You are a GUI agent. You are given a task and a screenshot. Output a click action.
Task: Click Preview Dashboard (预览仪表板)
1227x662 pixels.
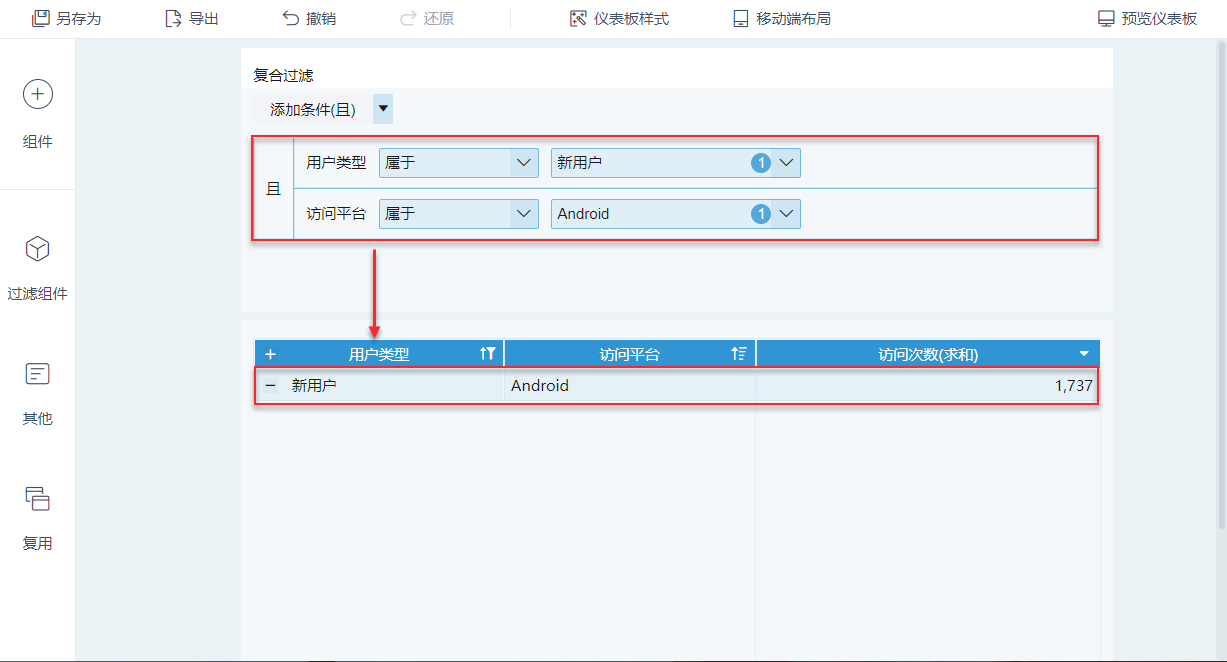[x=1147, y=19]
